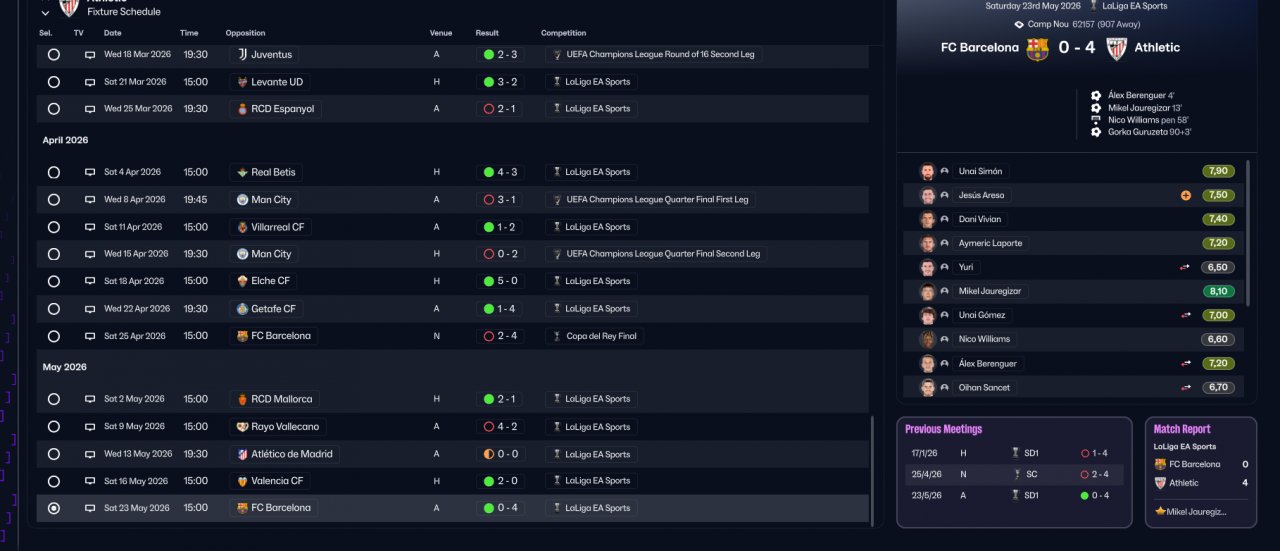The width and height of the screenshot is (1280, 551).
Task: Sort fixtures by the Opposition column header
Action: pos(245,33)
